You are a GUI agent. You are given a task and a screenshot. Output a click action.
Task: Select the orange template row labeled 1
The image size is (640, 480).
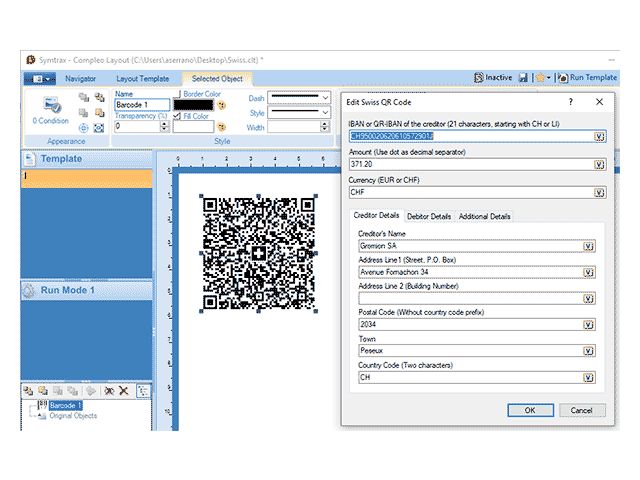87,179
